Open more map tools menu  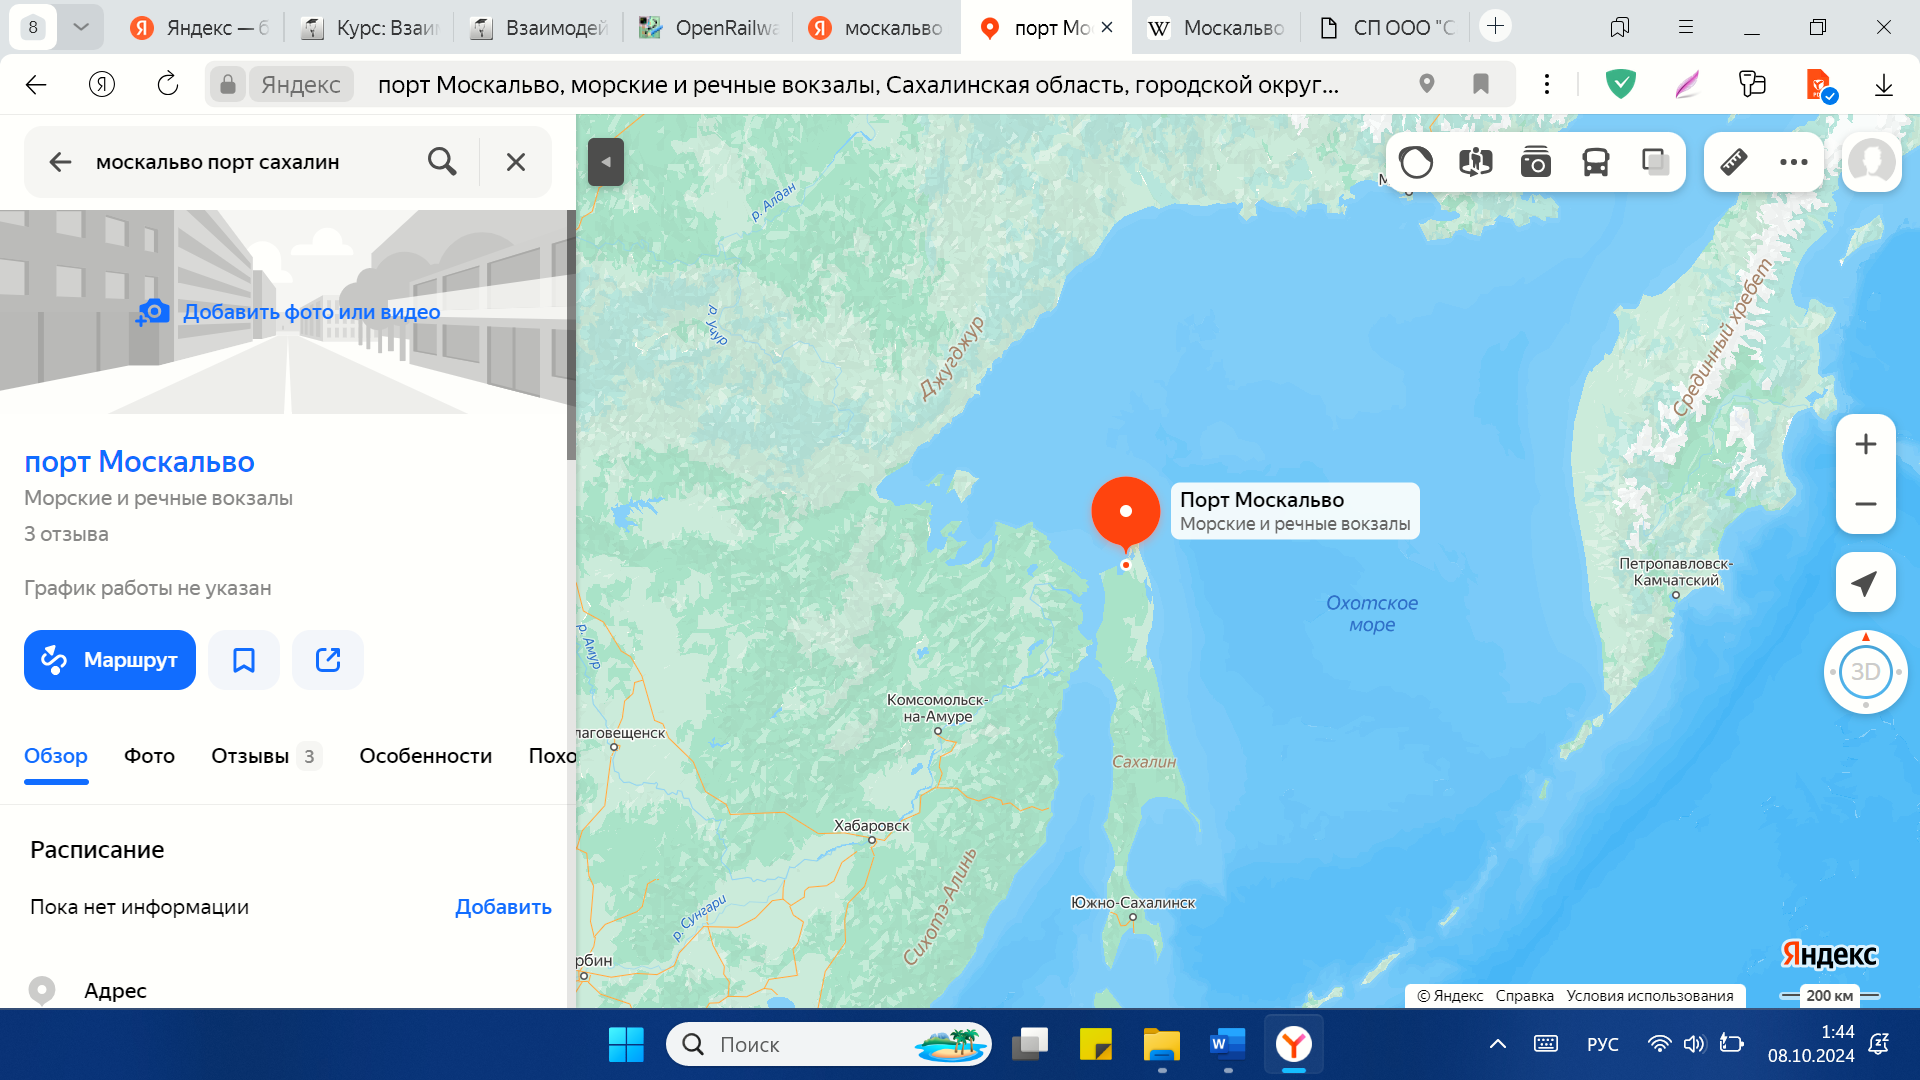pyautogui.click(x=1794, y=162)
